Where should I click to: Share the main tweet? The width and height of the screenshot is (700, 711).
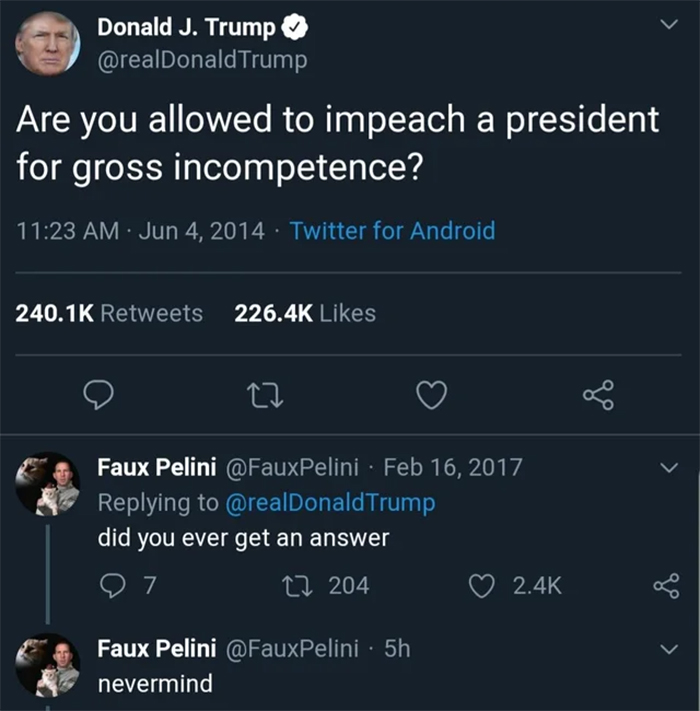coord(598,398)
